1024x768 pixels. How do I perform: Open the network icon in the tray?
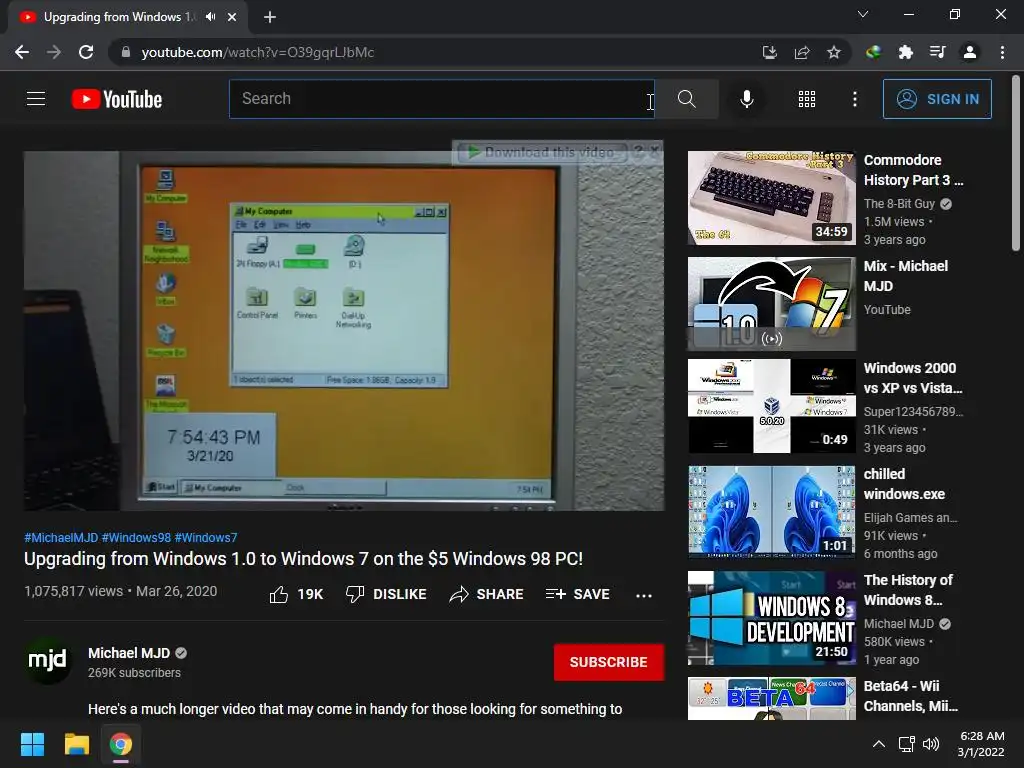[x=906, y=744]
